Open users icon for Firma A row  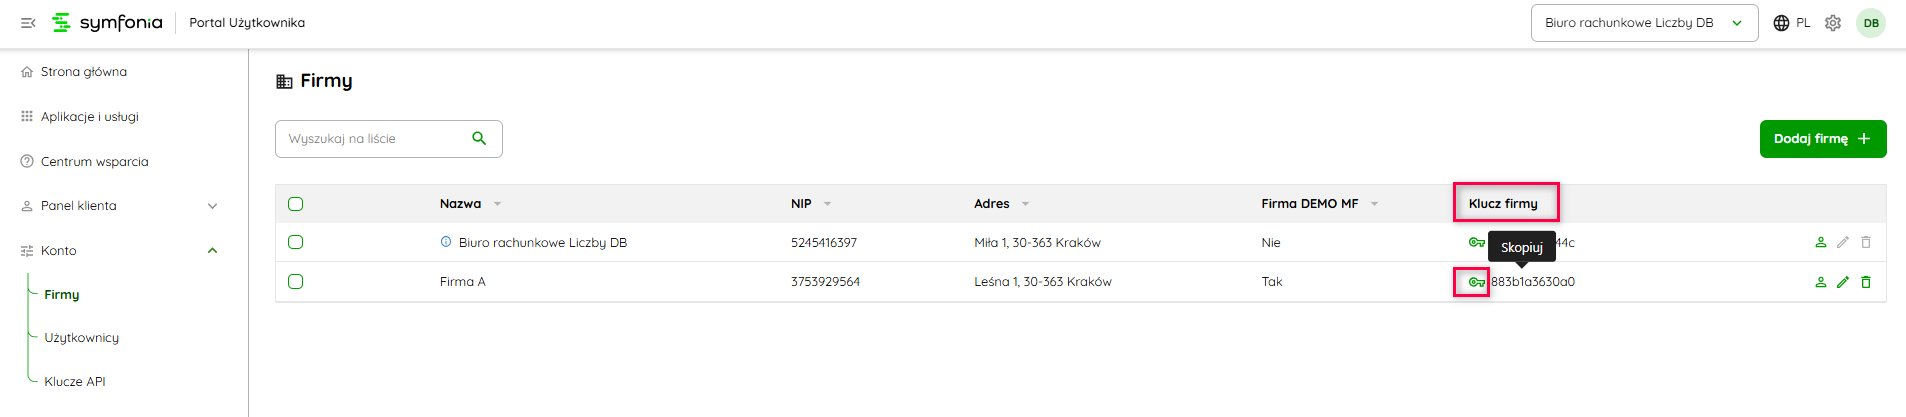(1820, 282)
